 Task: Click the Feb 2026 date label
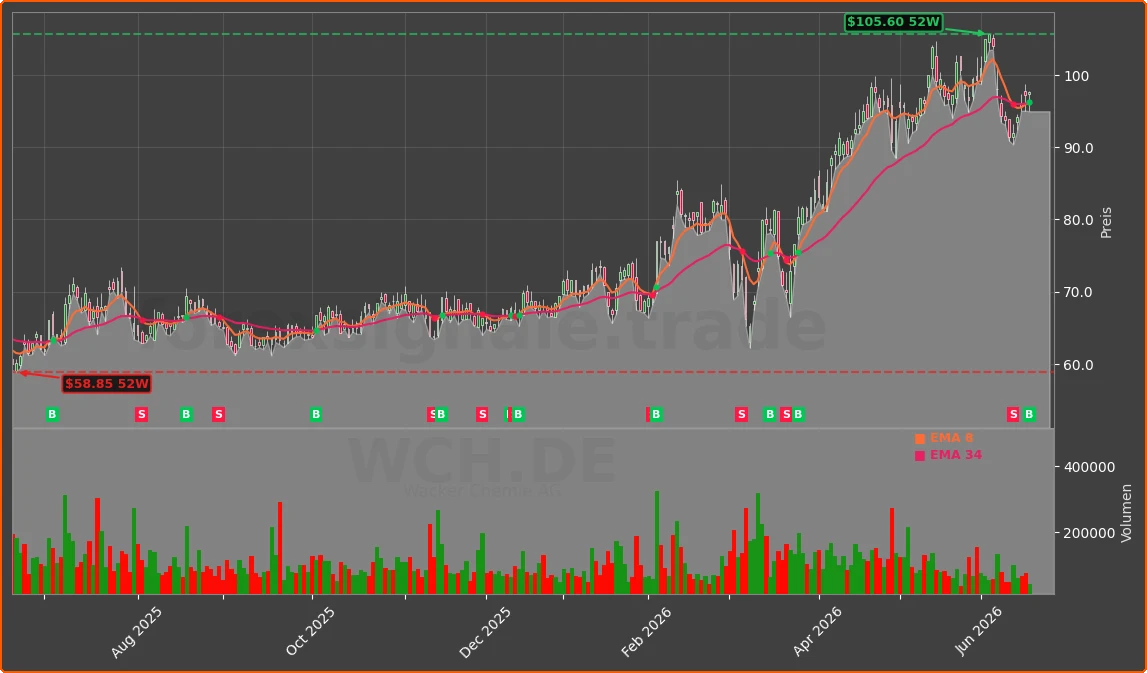coord(647,632)
